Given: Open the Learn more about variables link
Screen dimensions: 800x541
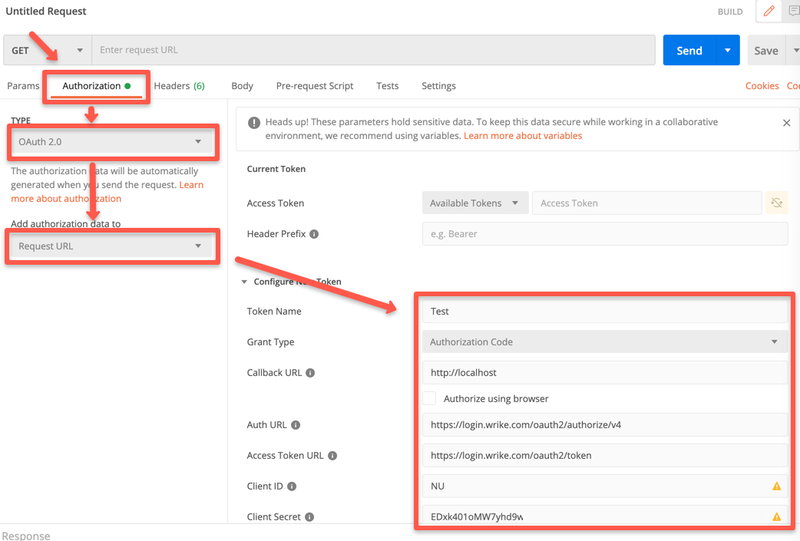Looking at the screenshot, I should (522, 136).
